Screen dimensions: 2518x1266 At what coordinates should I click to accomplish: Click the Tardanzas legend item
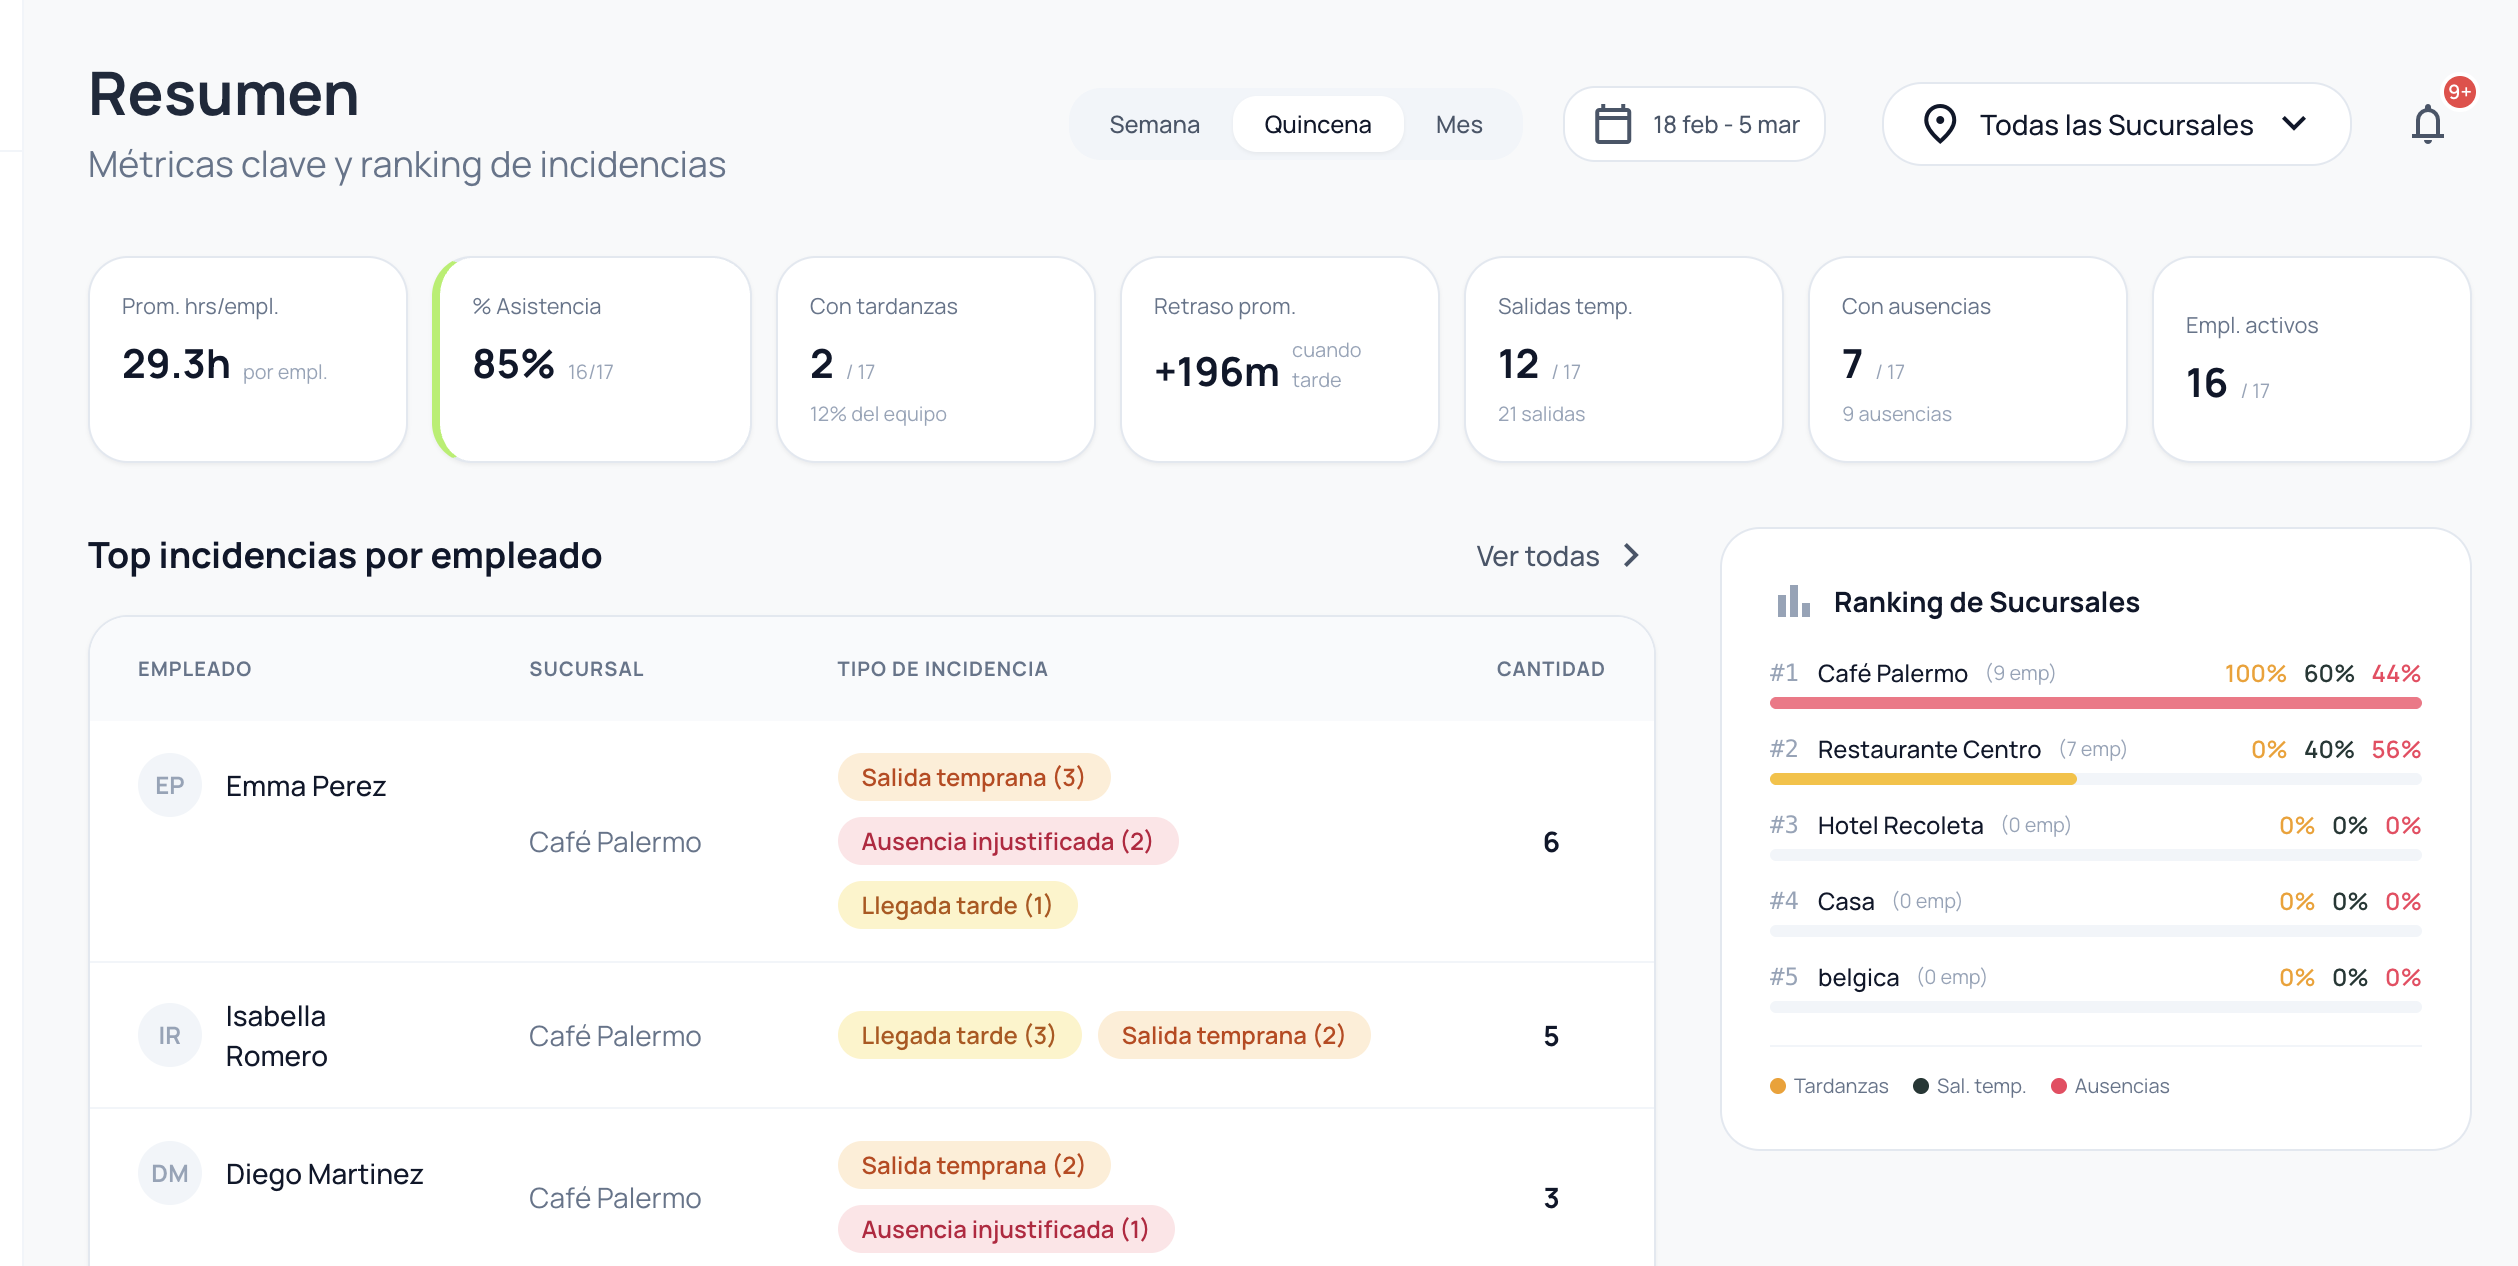[x=1829, y=1086]
